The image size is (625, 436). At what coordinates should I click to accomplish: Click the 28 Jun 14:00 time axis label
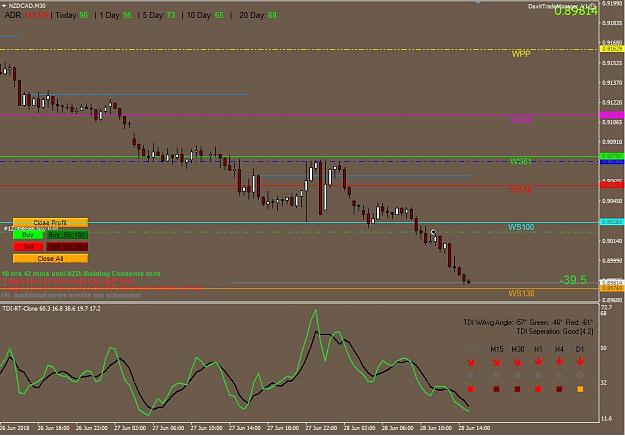tap(474, 428)
